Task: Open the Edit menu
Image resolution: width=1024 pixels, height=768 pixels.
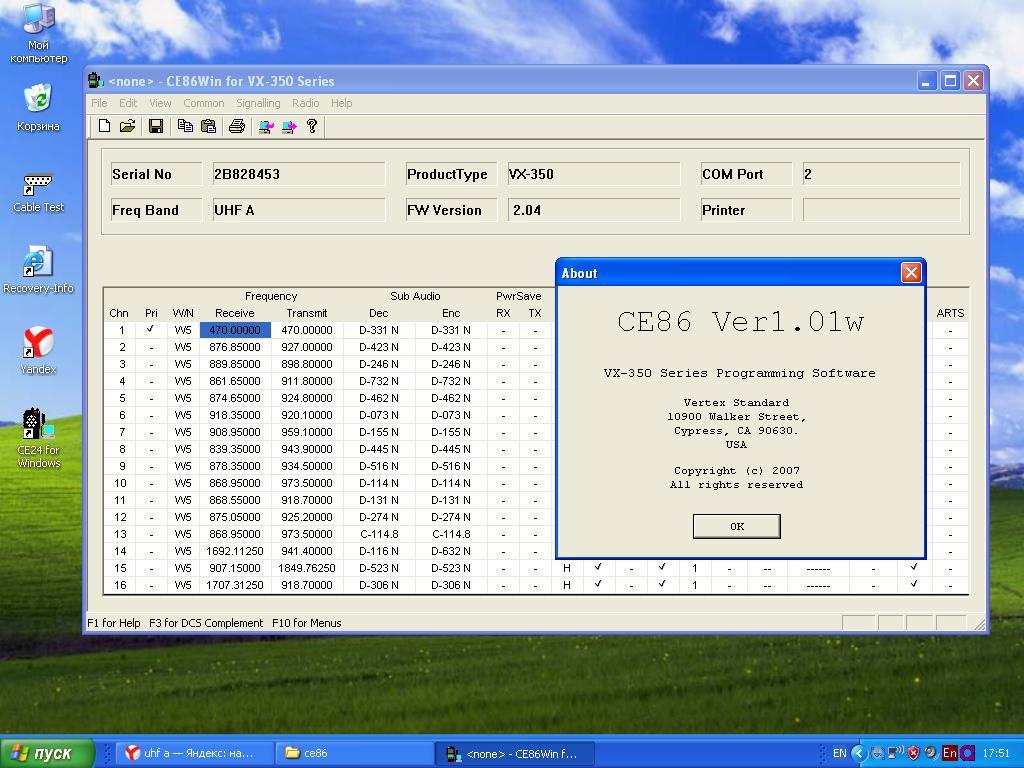Action: click(128, 103)
